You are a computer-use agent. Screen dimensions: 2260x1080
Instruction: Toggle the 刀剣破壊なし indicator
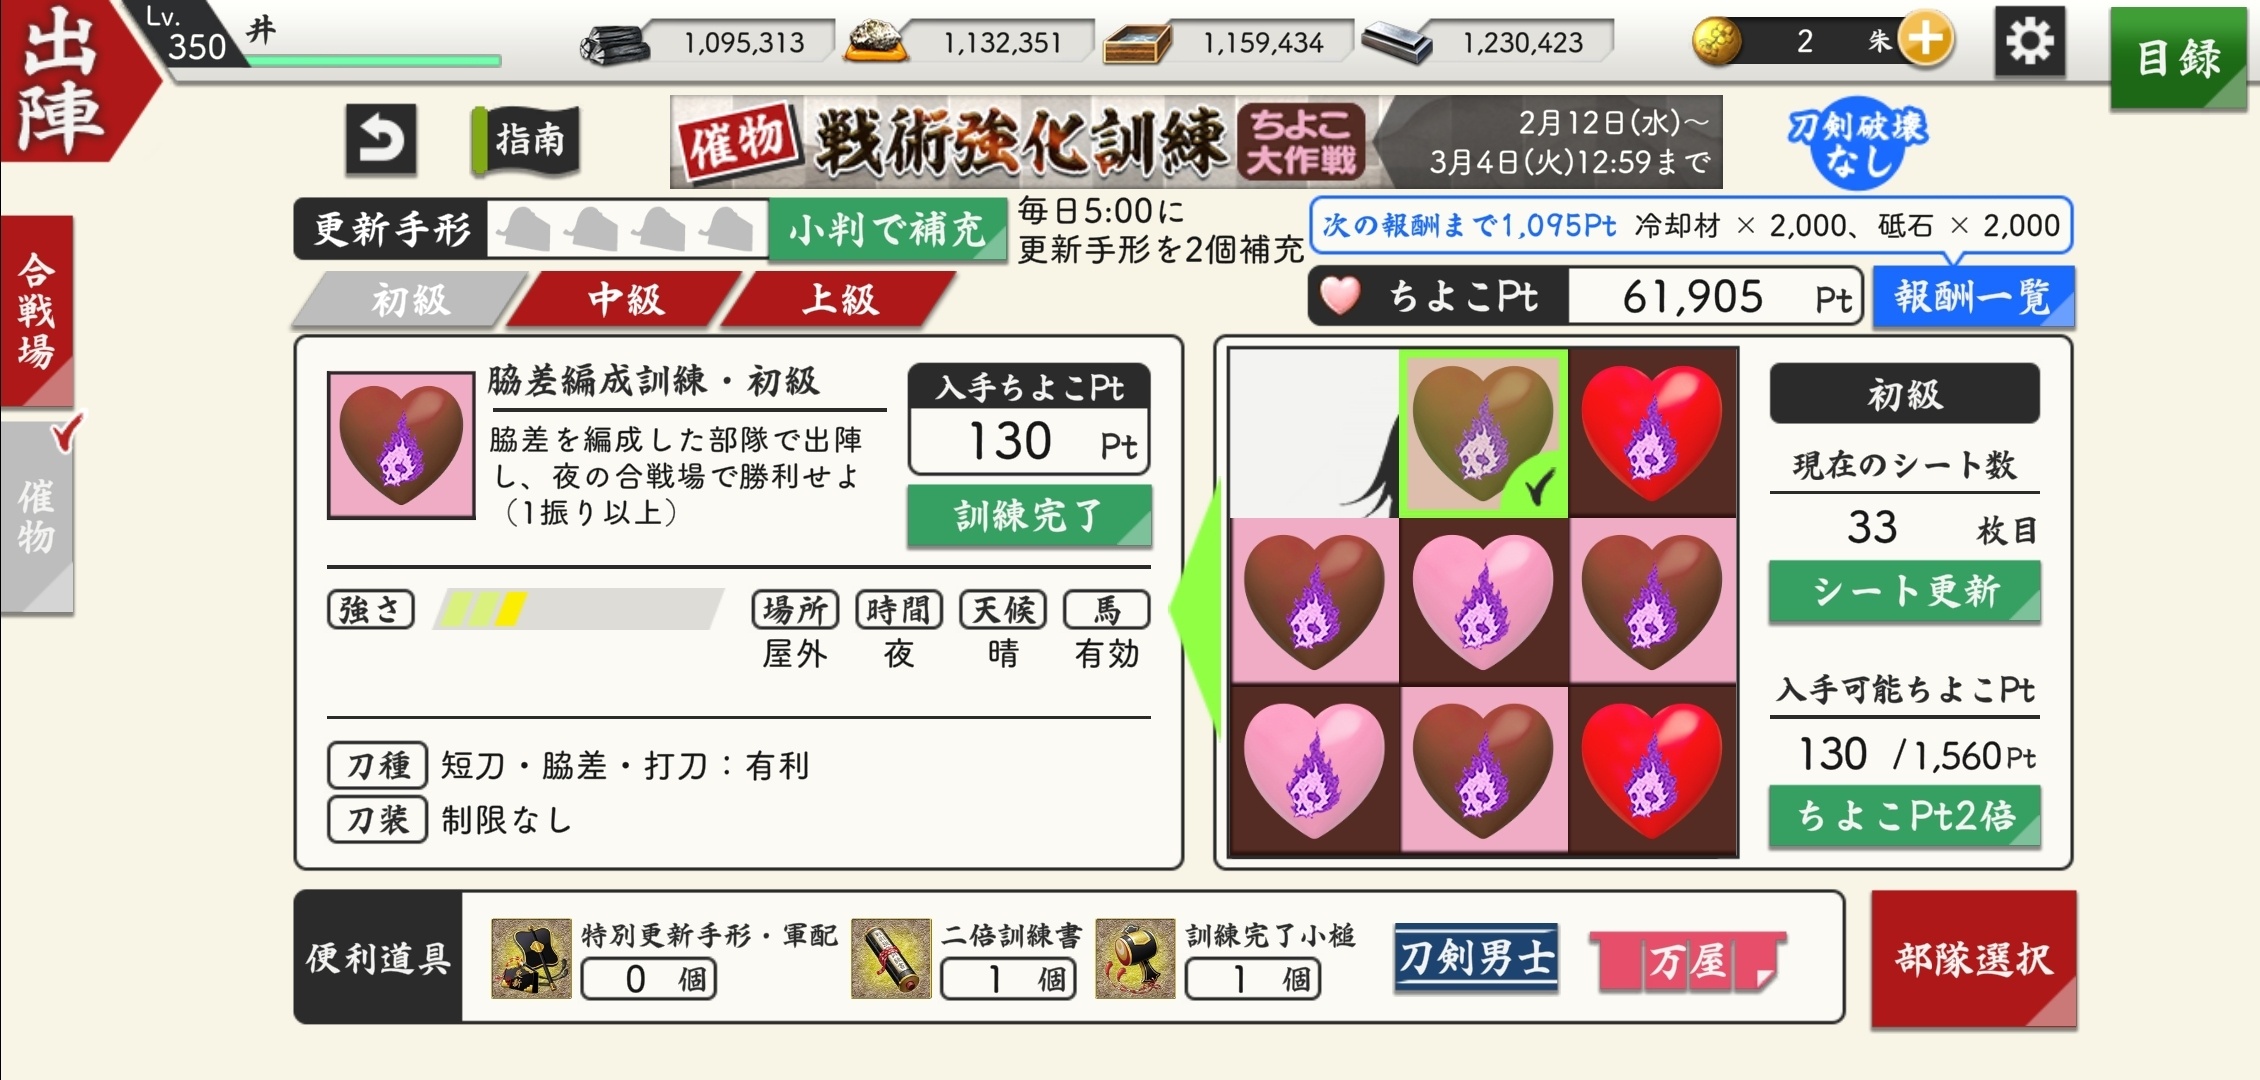pyautogui.click(x=1857, y=144)
